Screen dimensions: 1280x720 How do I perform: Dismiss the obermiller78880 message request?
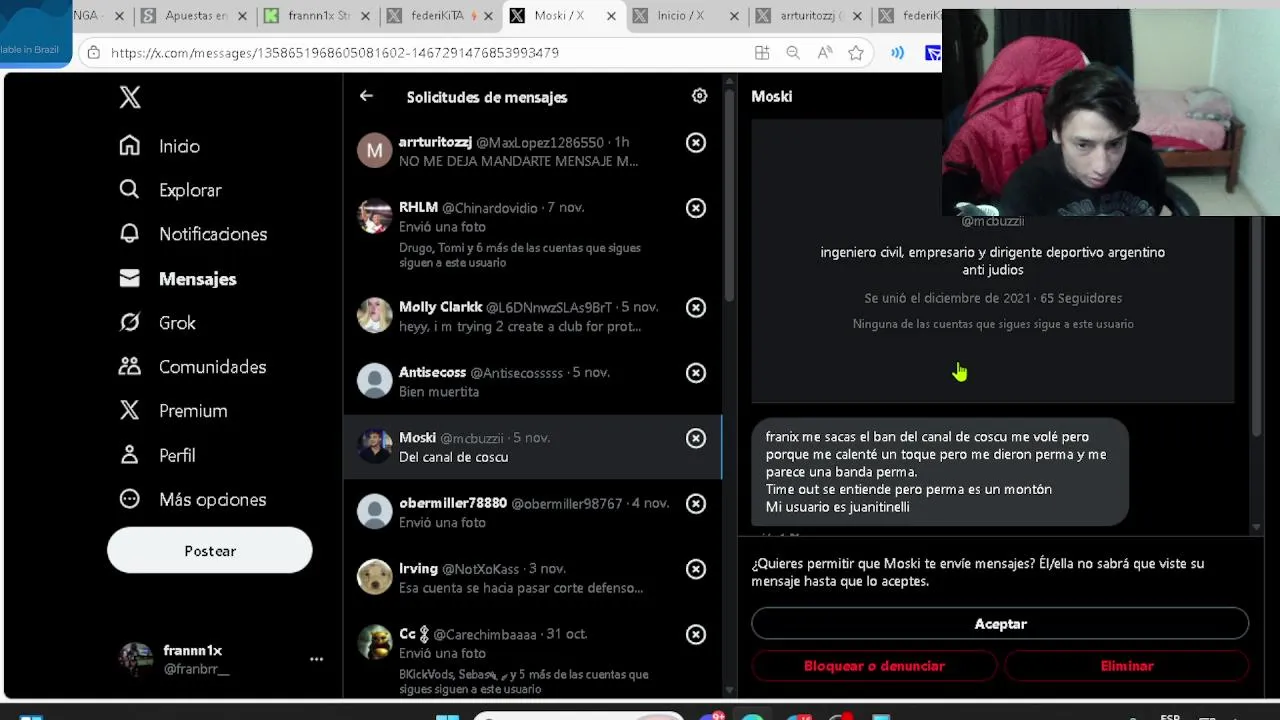point(696,504)
